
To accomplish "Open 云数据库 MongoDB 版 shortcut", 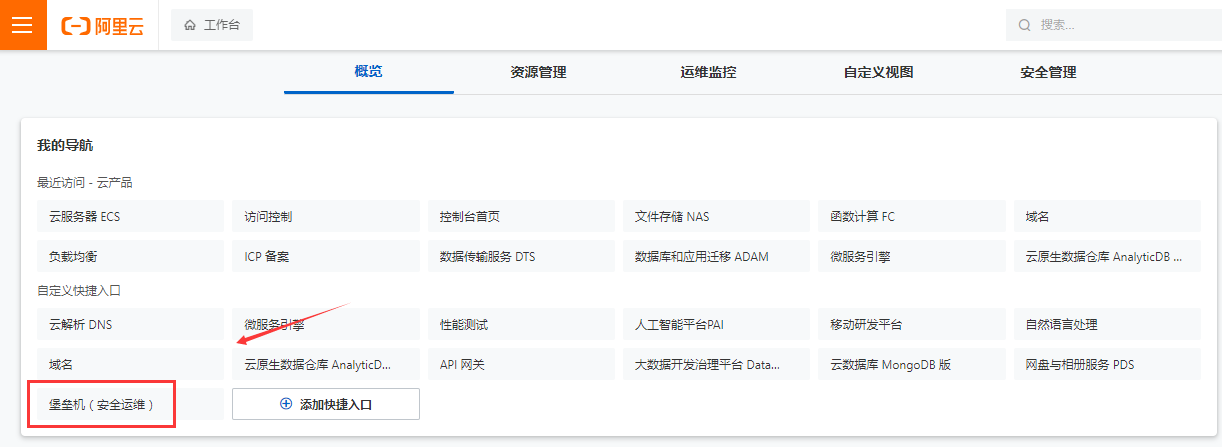I will tap(912, 364).
